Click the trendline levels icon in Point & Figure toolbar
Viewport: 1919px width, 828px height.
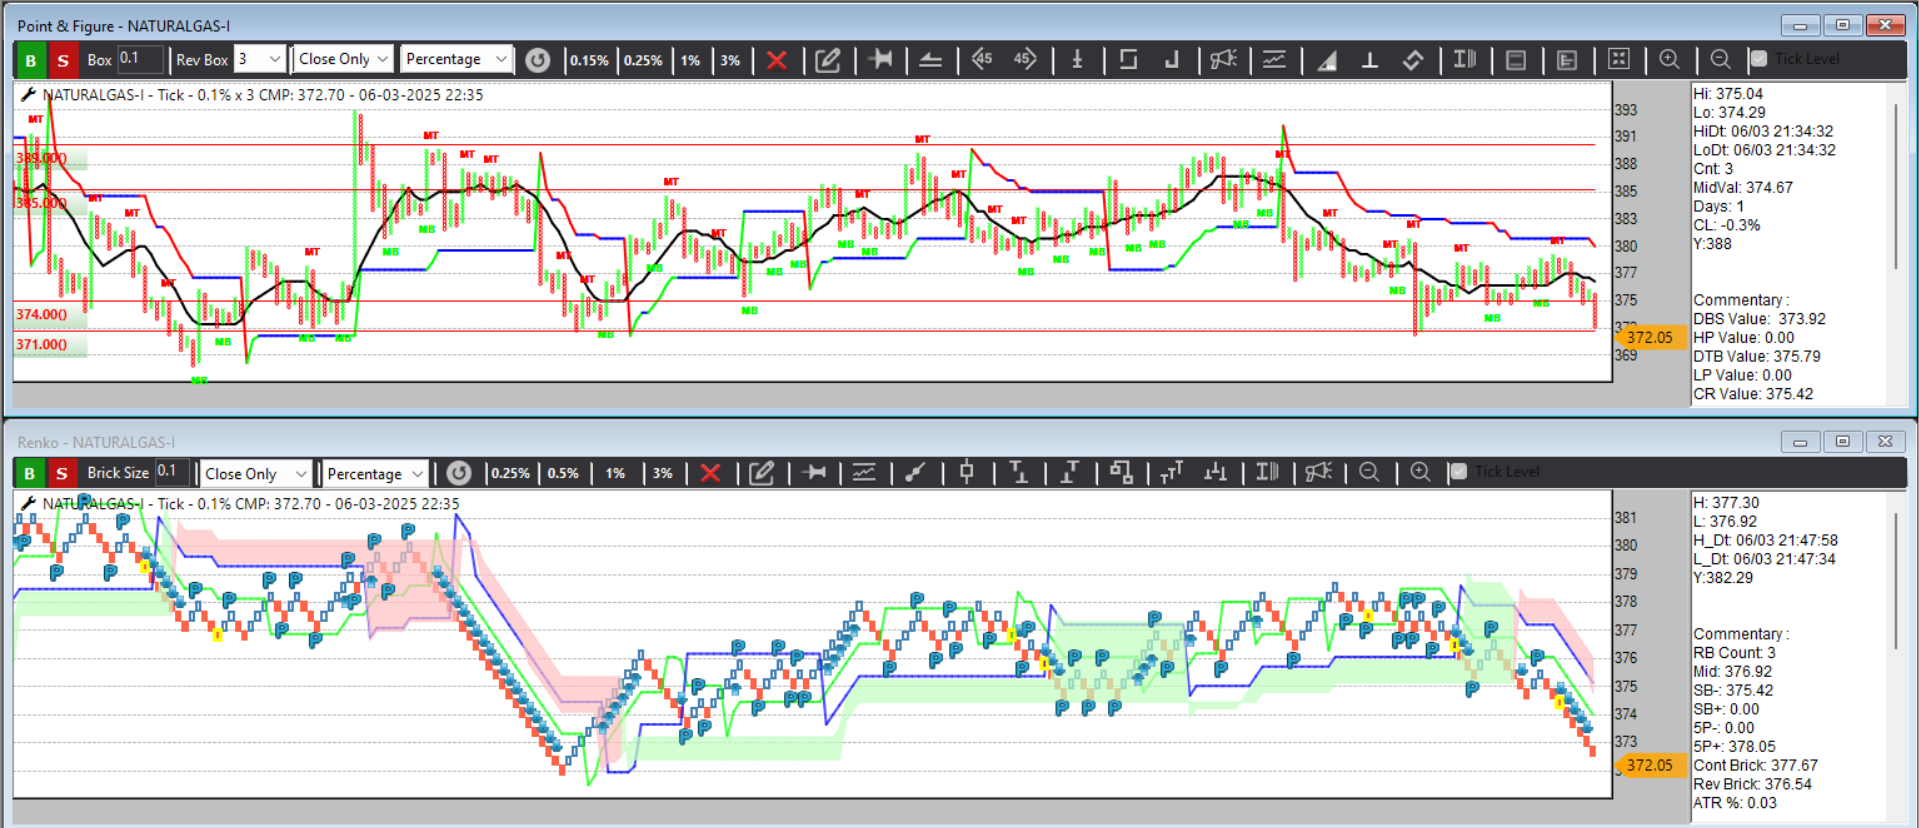click(930, 60)
